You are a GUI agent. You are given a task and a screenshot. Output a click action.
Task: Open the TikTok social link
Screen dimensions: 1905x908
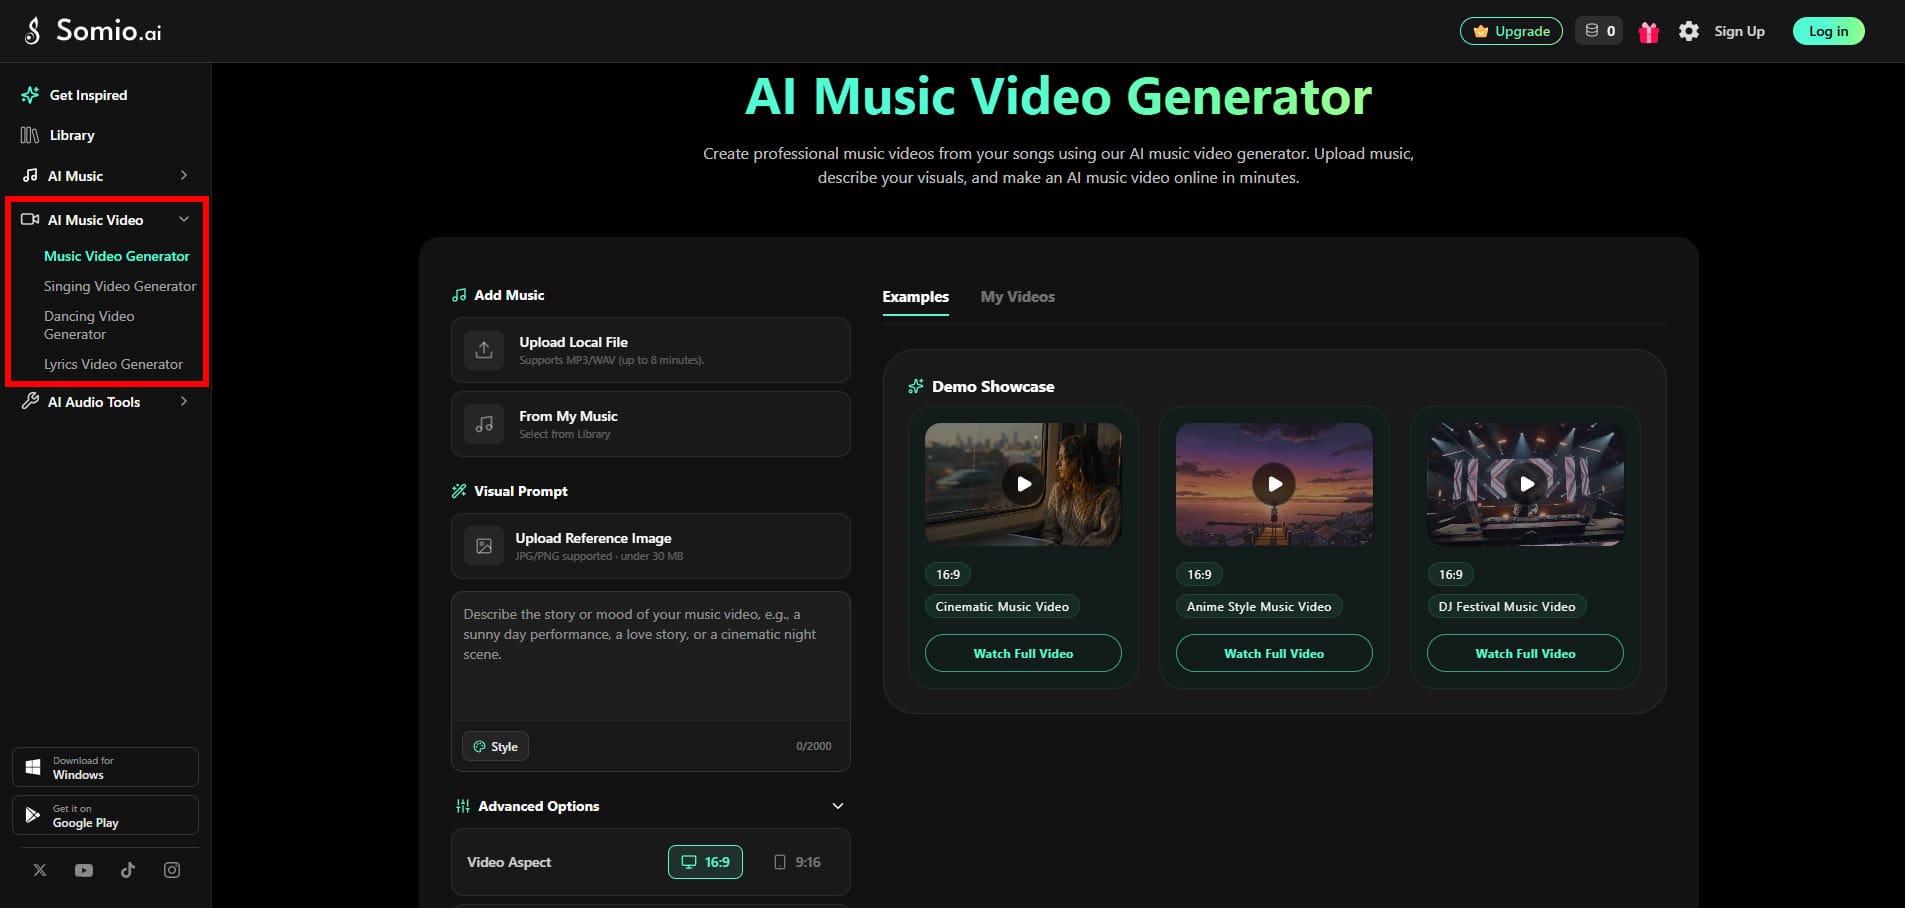click(x=128, y=870)
